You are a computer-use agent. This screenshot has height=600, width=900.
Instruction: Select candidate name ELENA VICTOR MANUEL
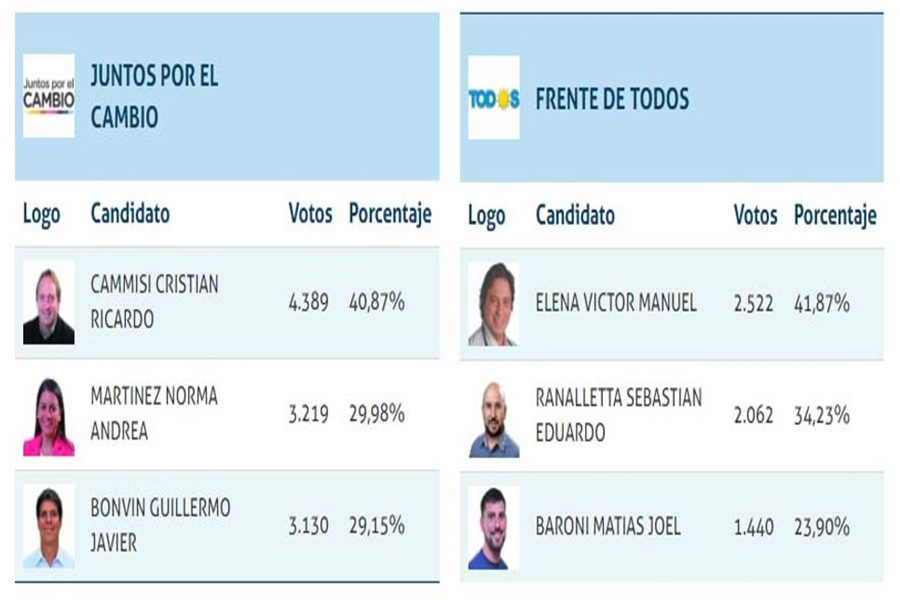pos(616,302)
